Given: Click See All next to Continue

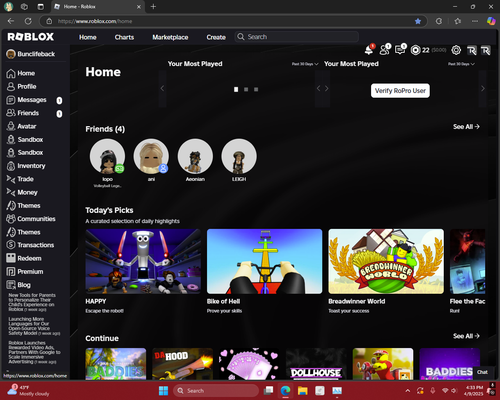Looking at the screenshot, I should [x=466, y=336].
